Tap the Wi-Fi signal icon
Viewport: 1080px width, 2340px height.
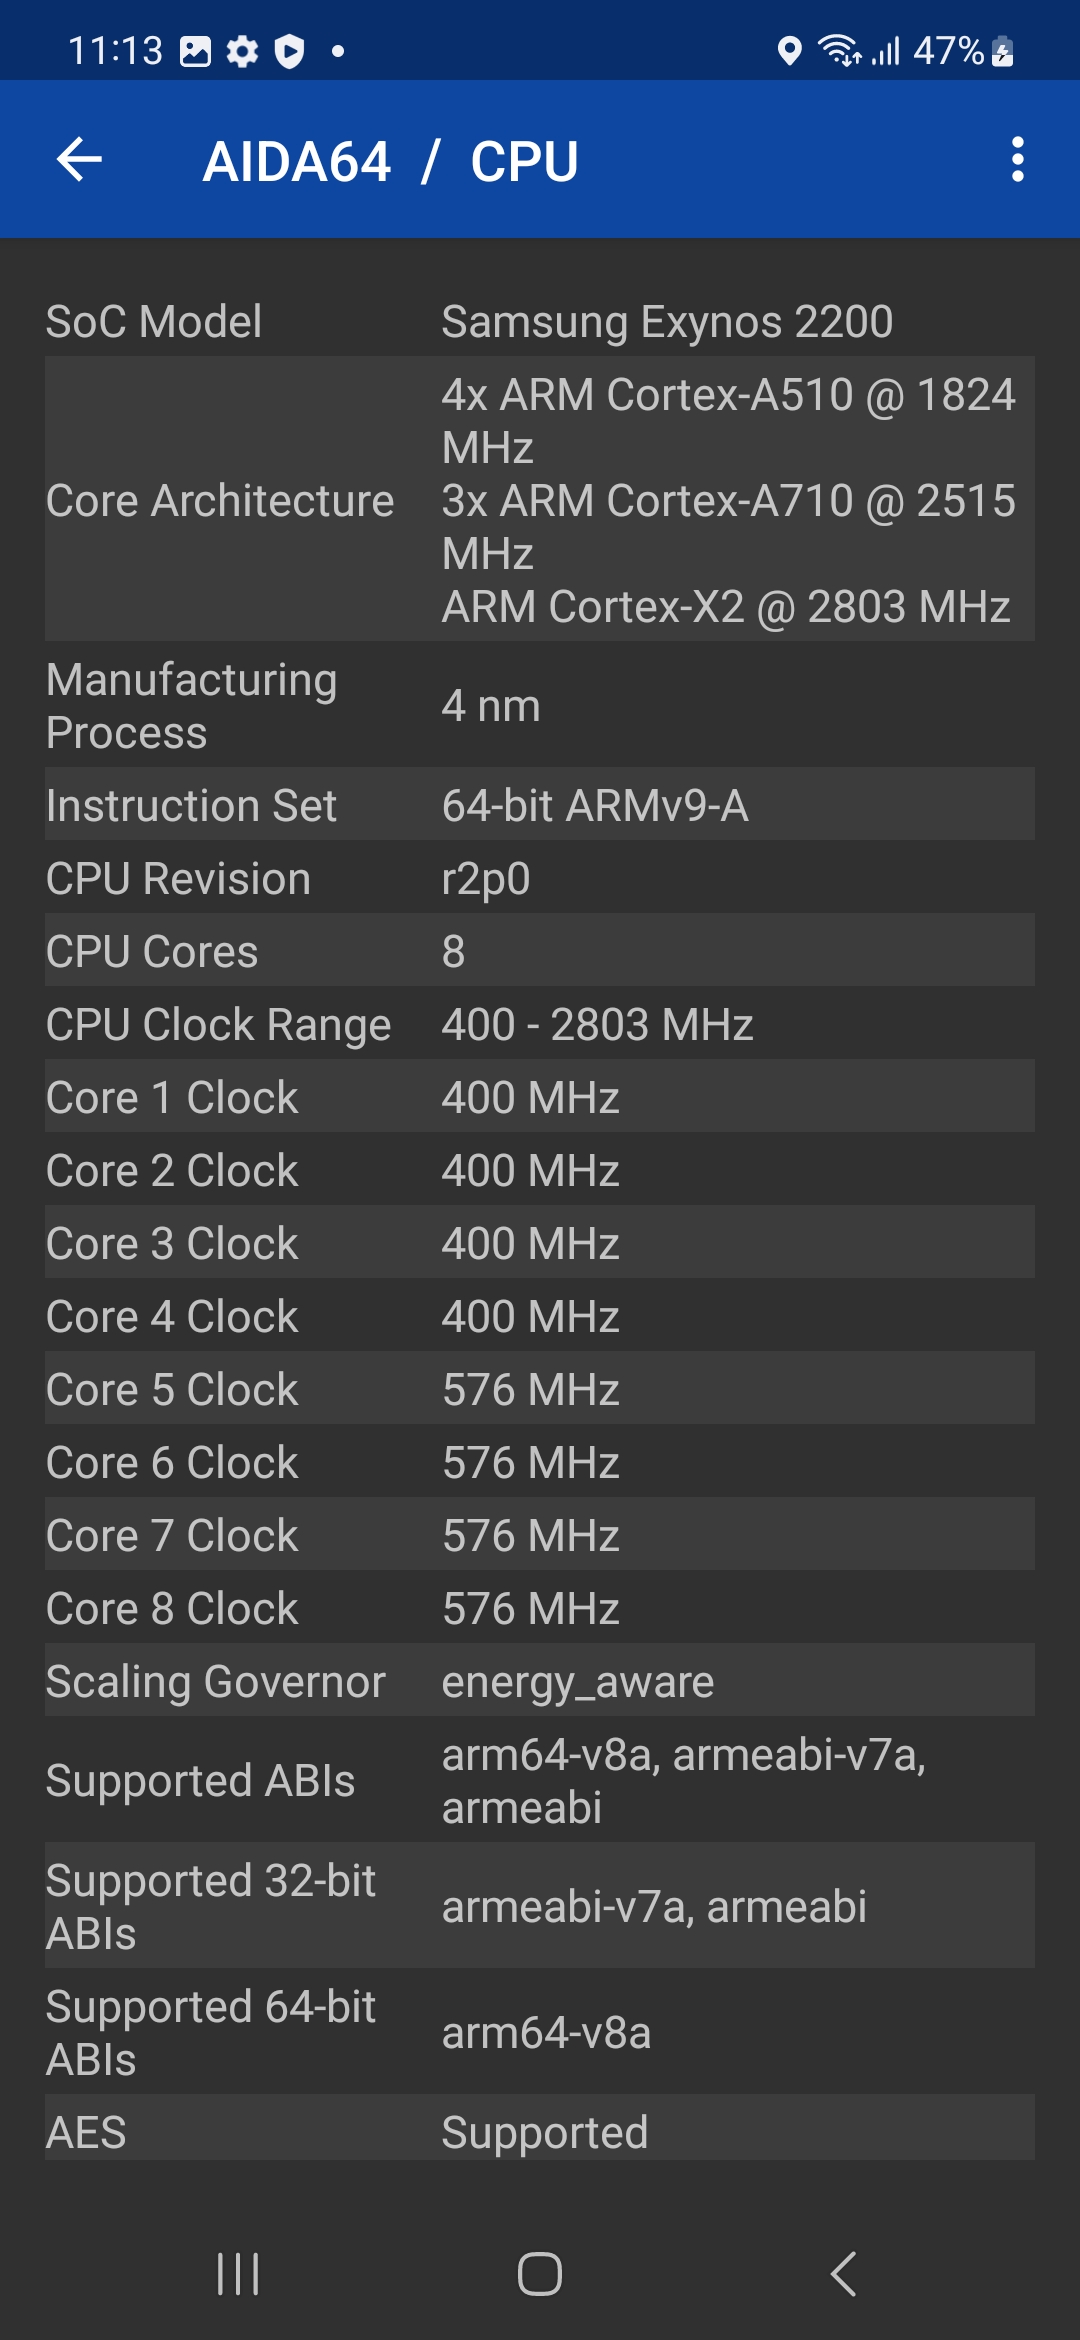pyautogui.click(x=839, y=50)
